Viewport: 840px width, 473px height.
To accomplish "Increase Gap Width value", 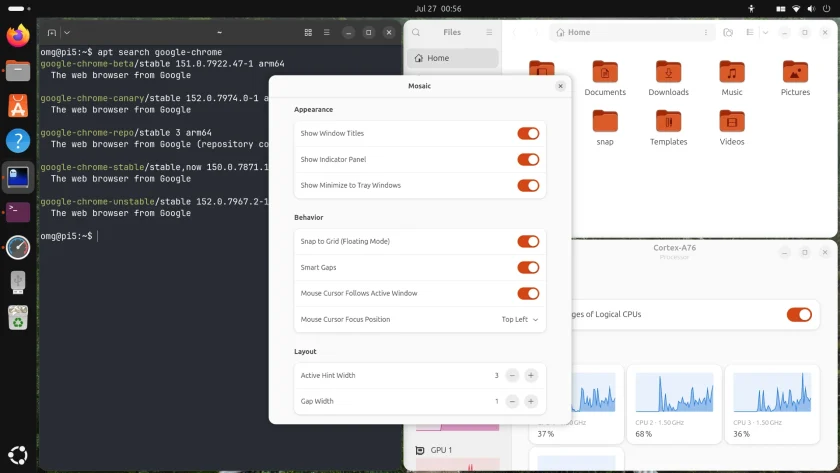I will point(531,401).
